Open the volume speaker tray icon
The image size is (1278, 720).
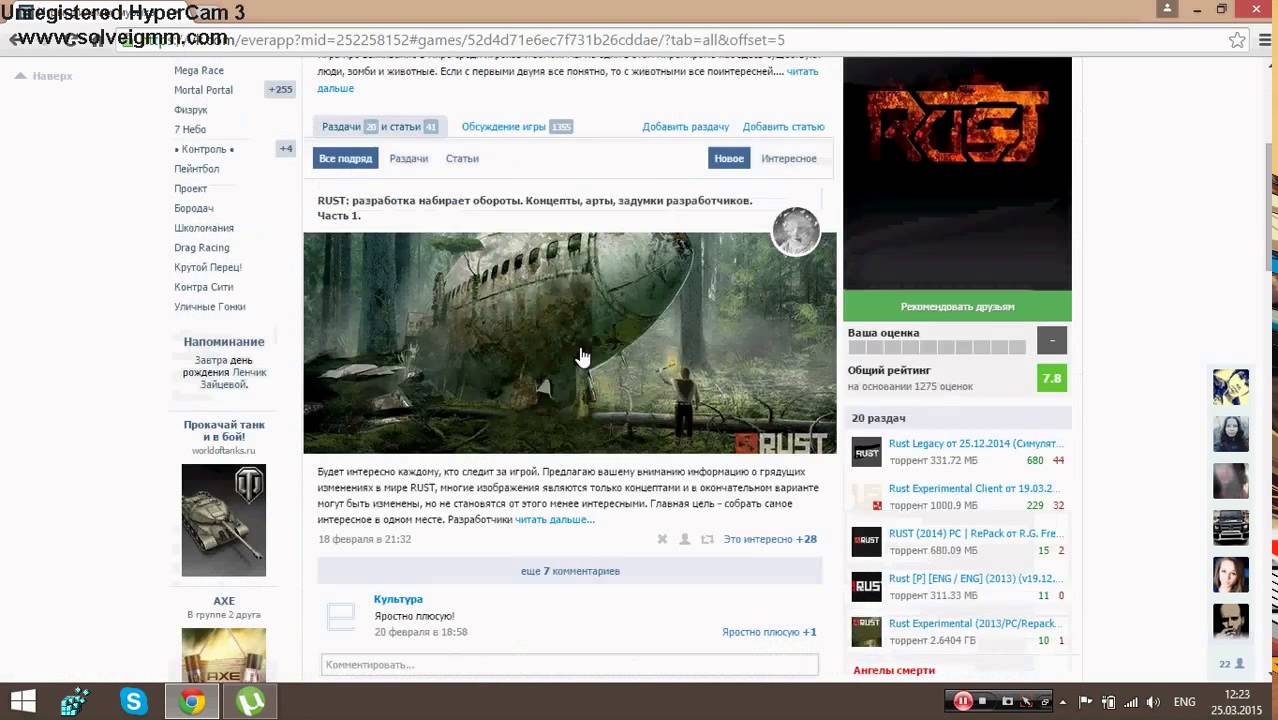1154,702
